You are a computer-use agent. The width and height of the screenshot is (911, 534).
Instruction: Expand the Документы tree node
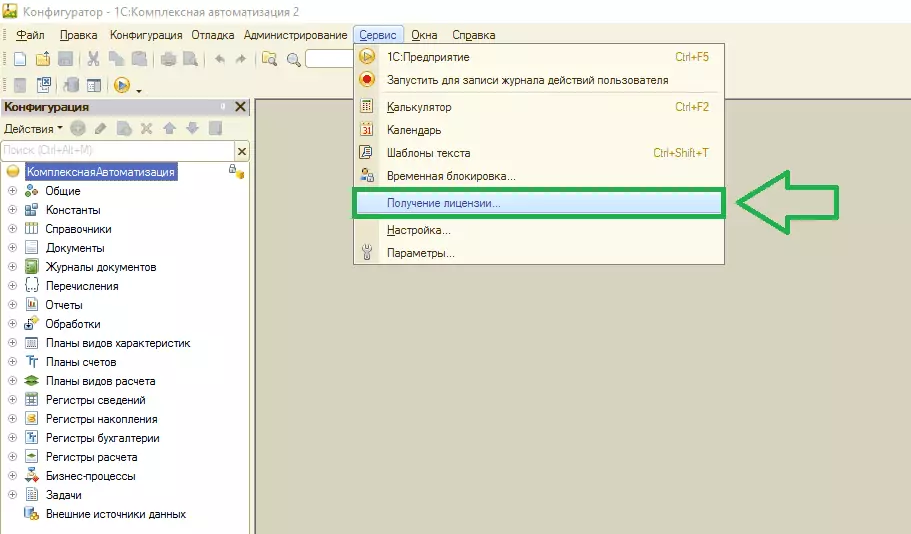[13, 248]
